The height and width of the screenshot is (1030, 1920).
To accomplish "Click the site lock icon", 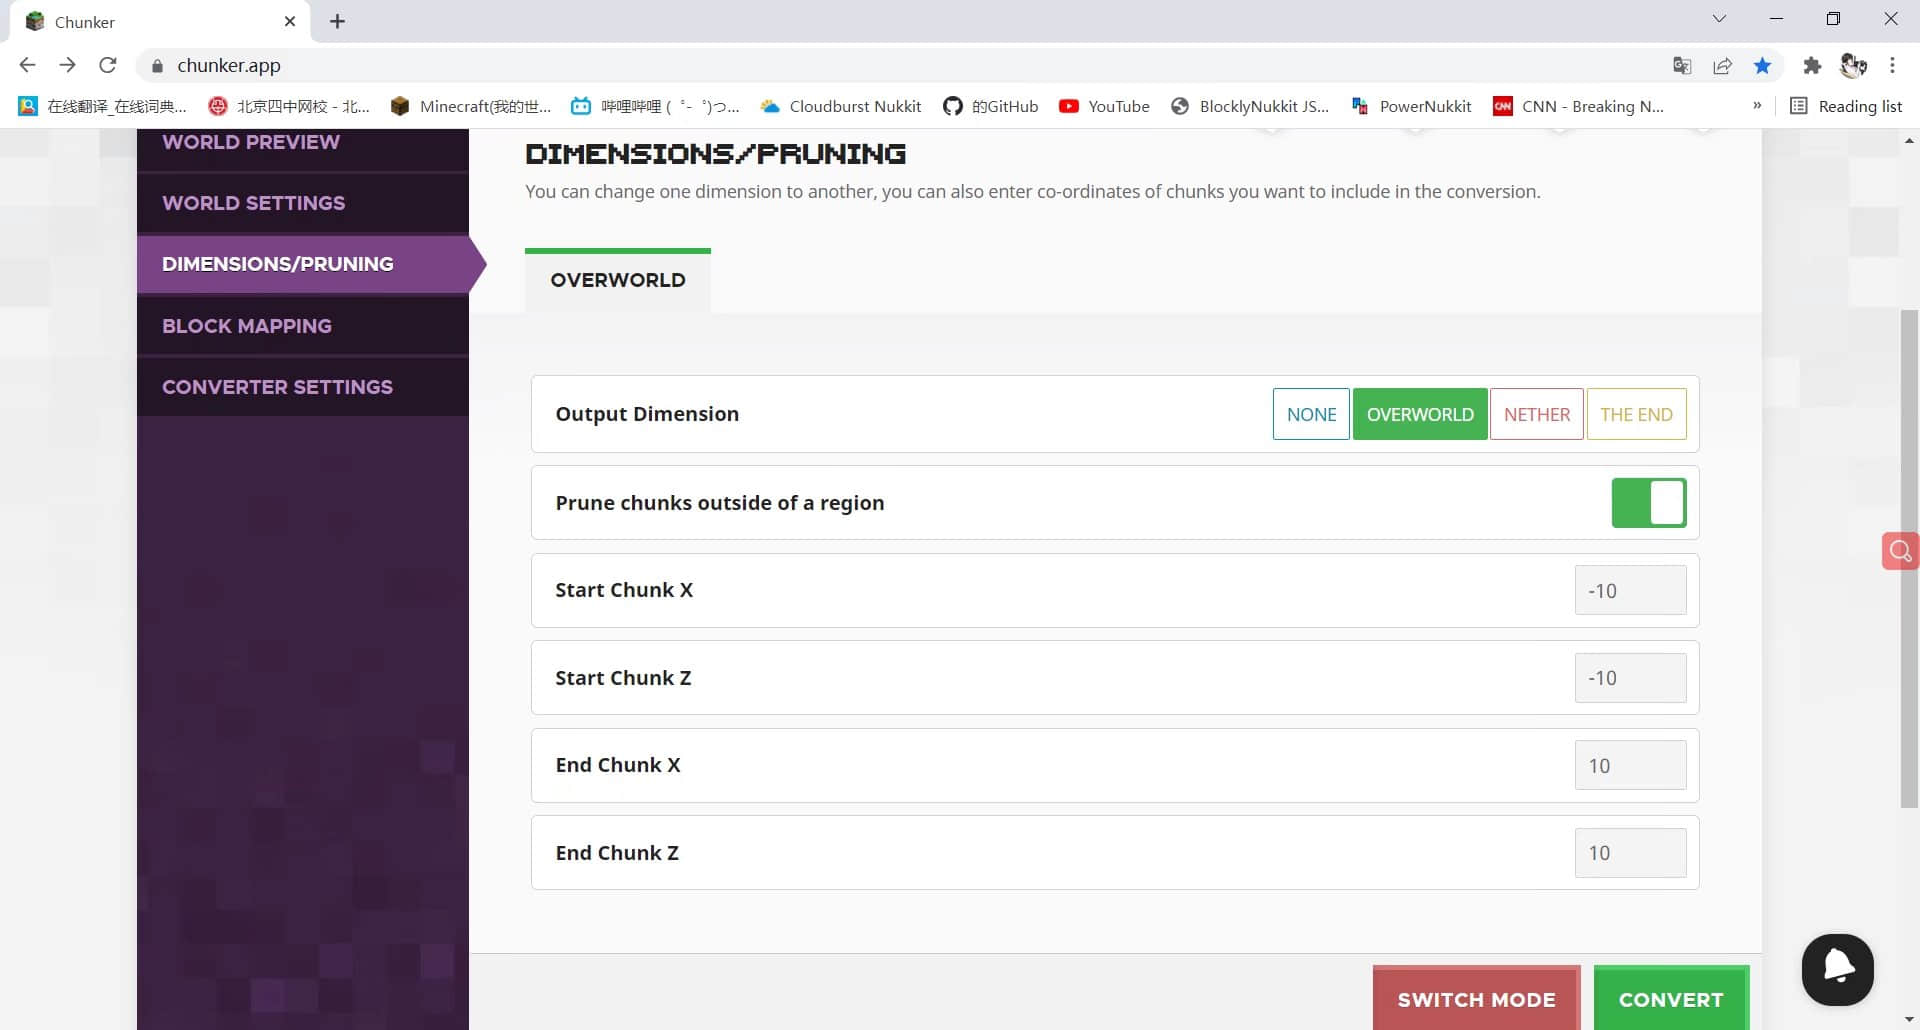I will 157,66.
